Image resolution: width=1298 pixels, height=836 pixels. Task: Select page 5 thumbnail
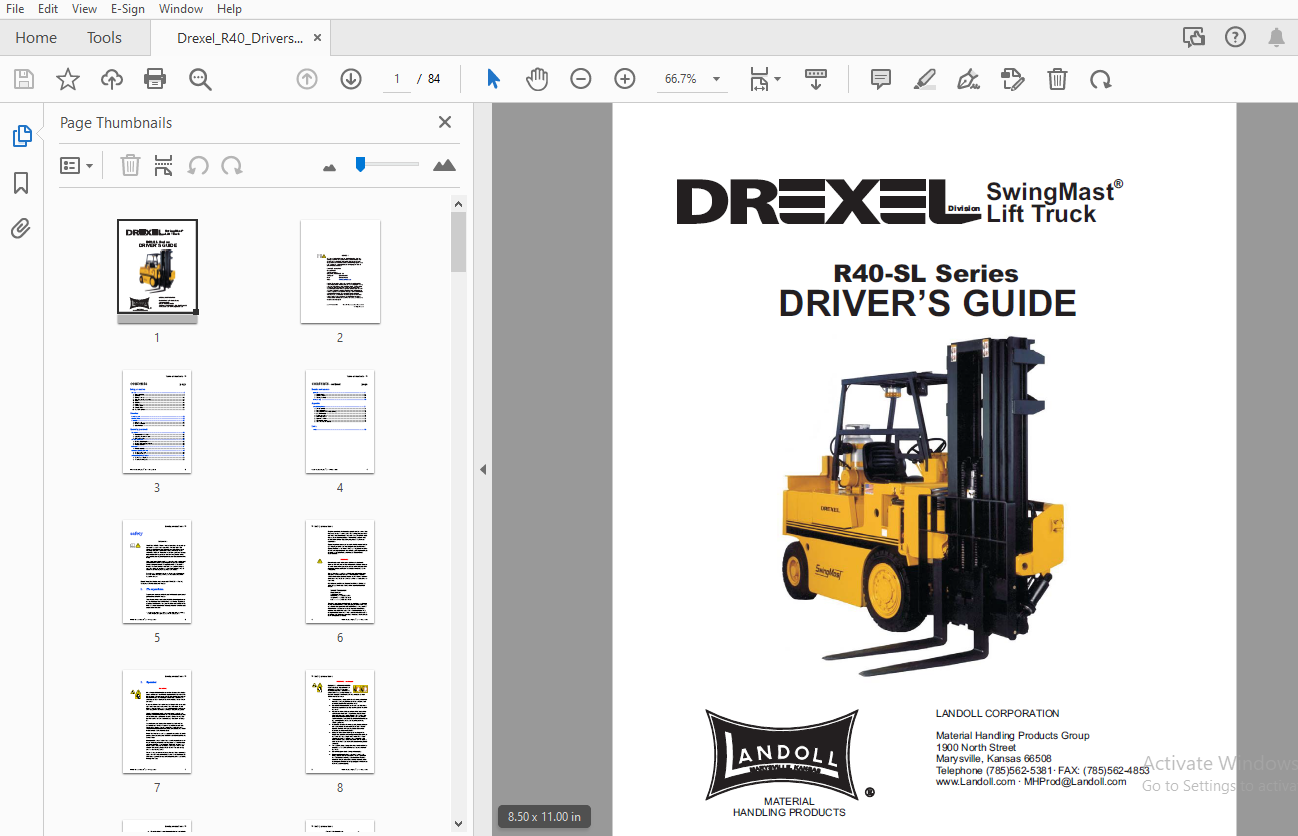(x=157, y=571)
